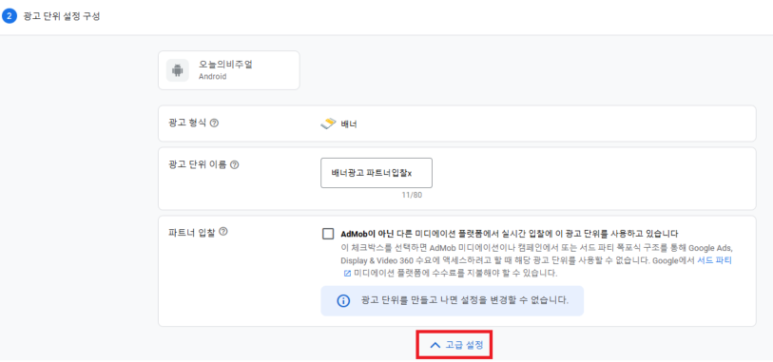Open the 서드 파티 link

tap(714, 260)
